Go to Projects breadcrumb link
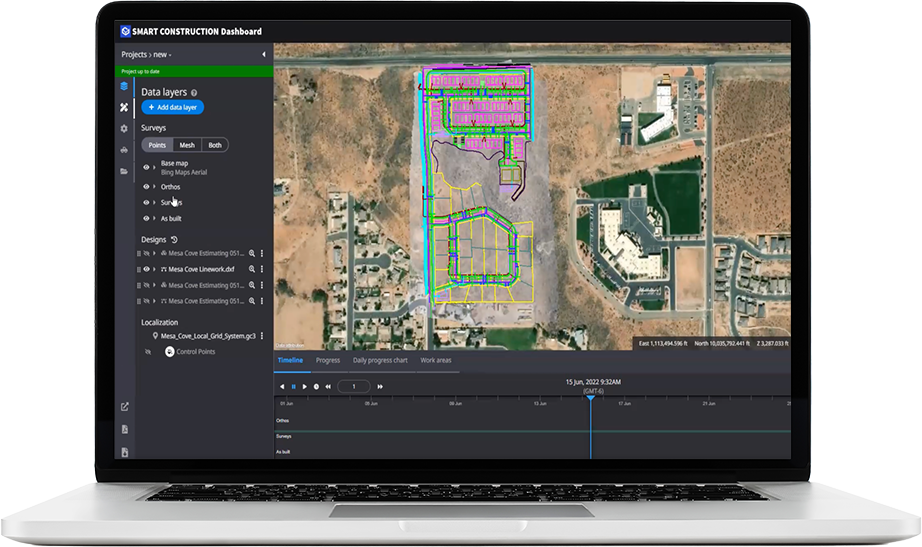 (134, 55)
